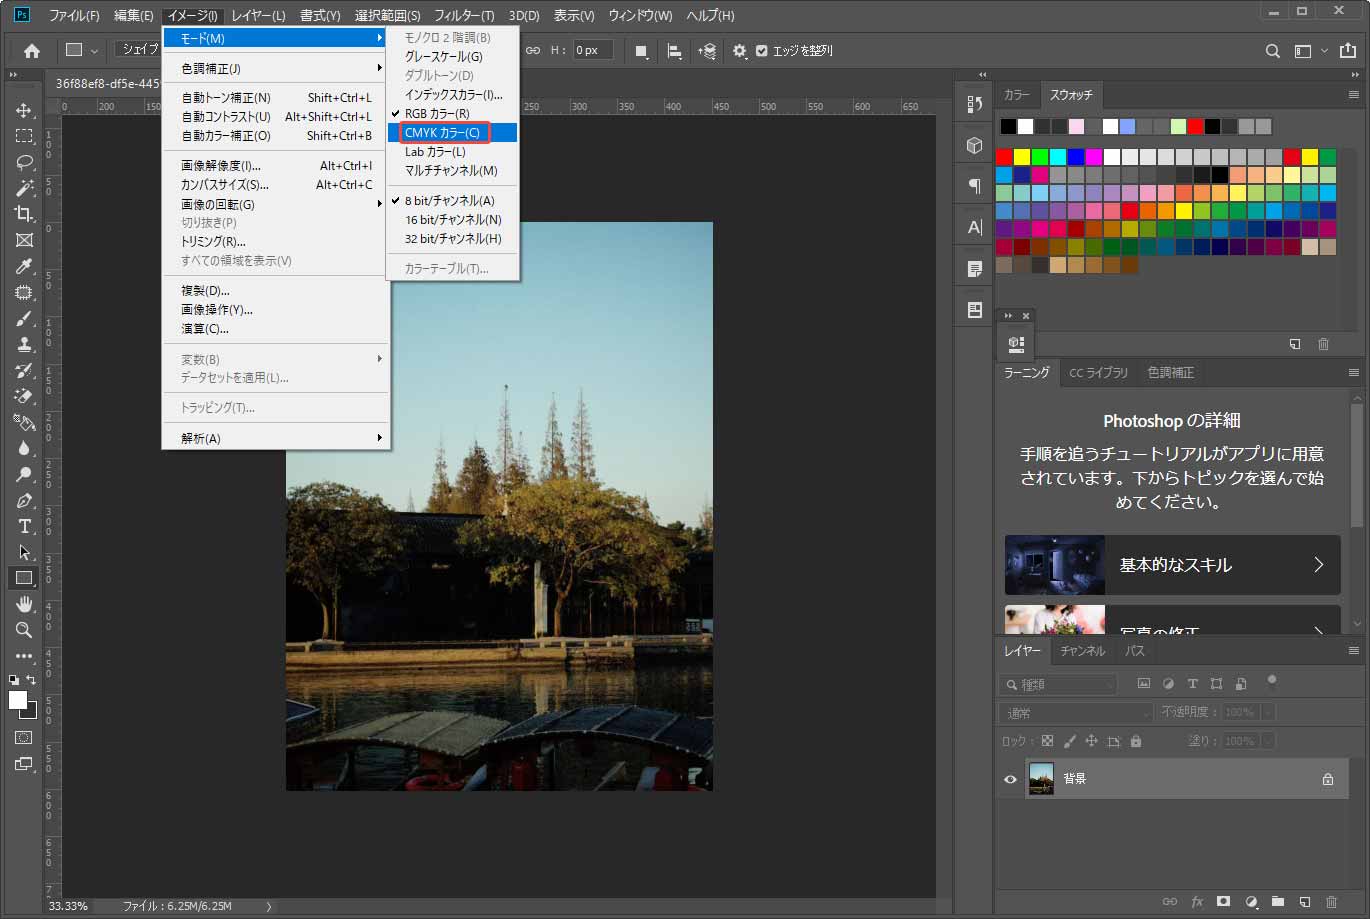Select CMYK カラー in the mode submenu
The width and height of the screenshot is (1370, 919).
click(x=445, y=132)
